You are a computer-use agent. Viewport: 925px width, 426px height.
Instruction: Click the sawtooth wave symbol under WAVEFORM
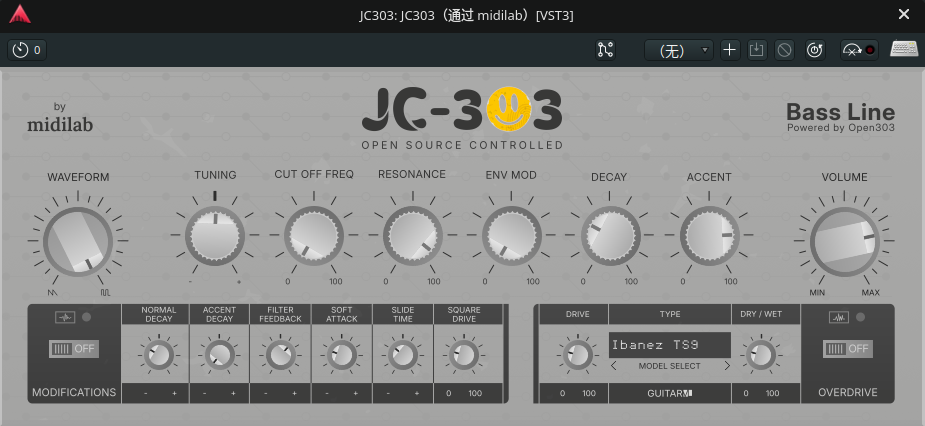53,292
